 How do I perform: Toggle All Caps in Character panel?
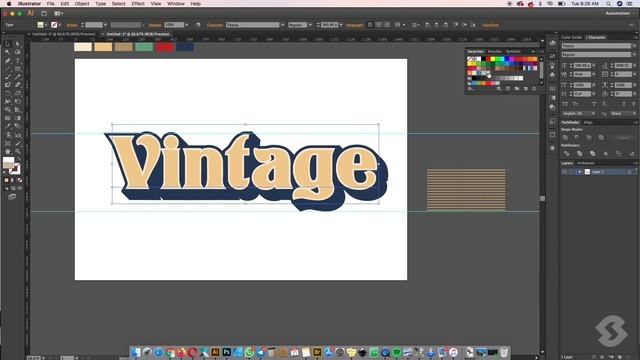click(565, 104)
